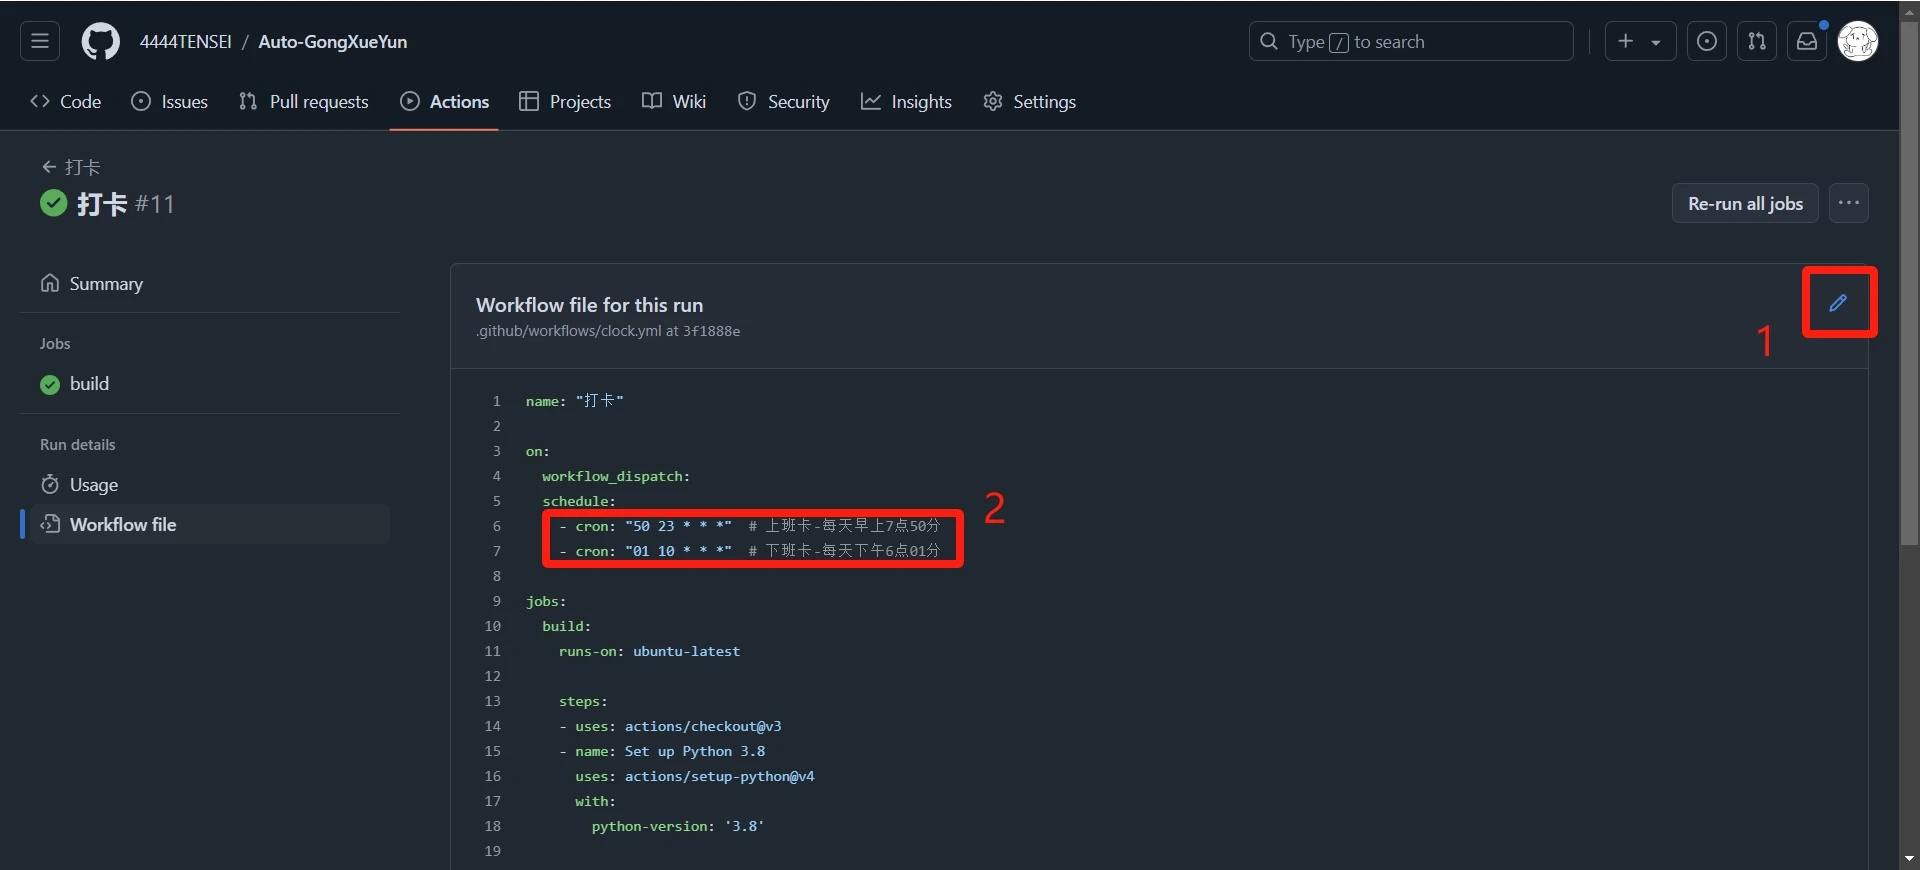Open the Settings repository tab

click(x=1030, y=102)
